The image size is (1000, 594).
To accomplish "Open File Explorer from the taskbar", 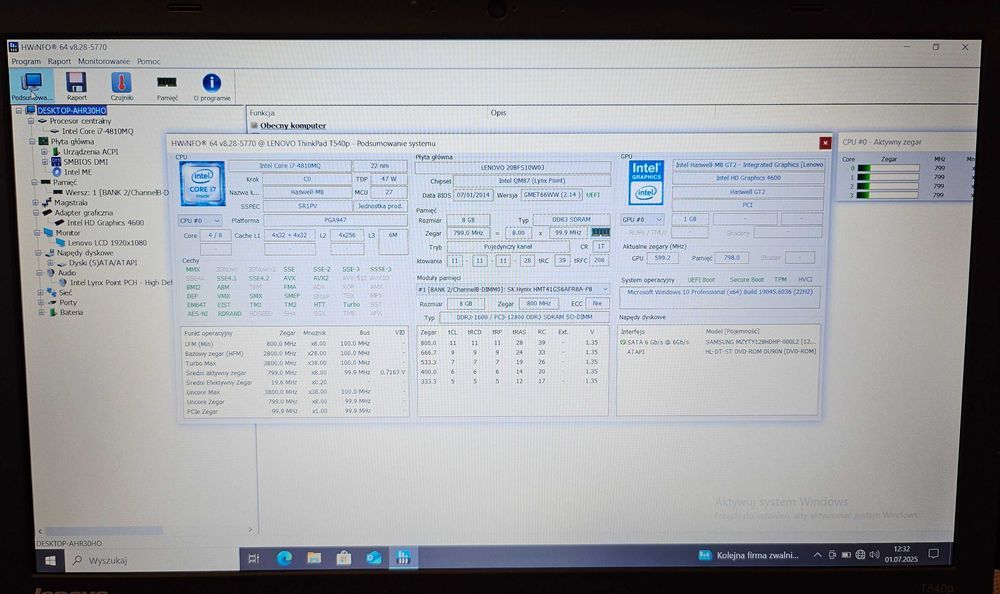I will (314, 558).
